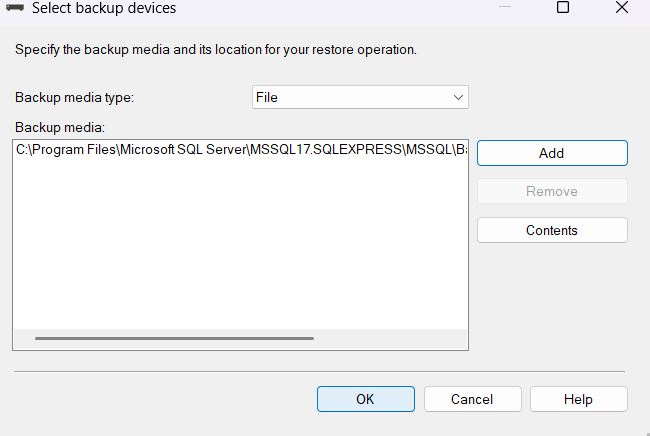Open Help for this dialog
Image resolution: width=650 pixels, height=436 pixels.
[x=578, y=399]
